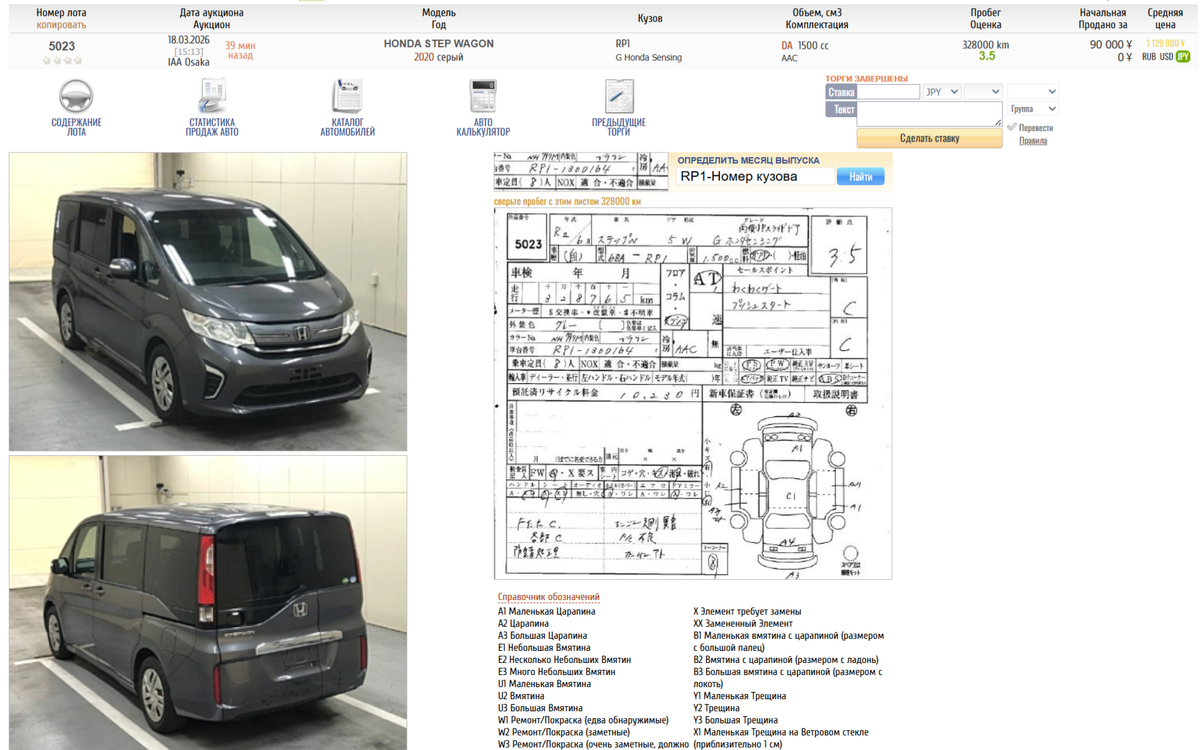Open the Правила link
This screenshot has width=1200, height=750.
[1033, 141]
